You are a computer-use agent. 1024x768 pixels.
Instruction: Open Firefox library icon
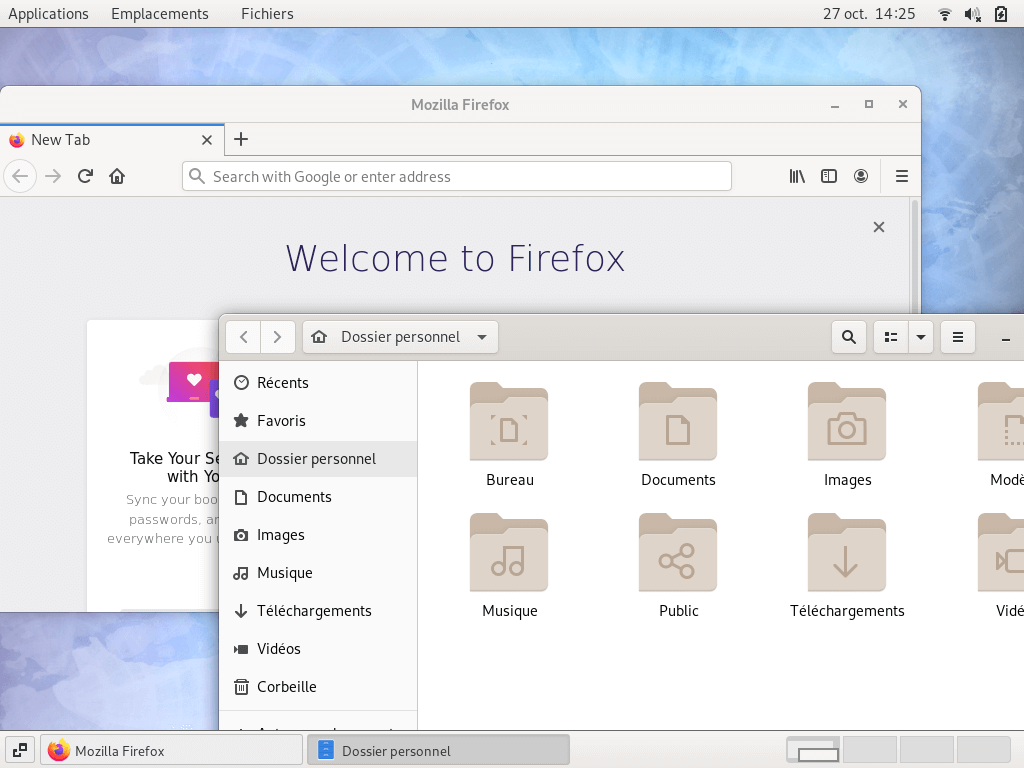click(x=797, y=176)
